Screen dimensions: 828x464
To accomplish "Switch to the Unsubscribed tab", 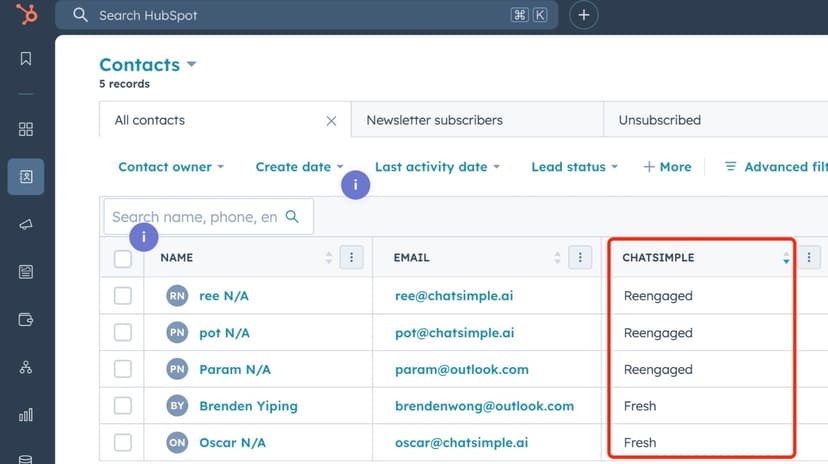I will (x=716, y=120).
